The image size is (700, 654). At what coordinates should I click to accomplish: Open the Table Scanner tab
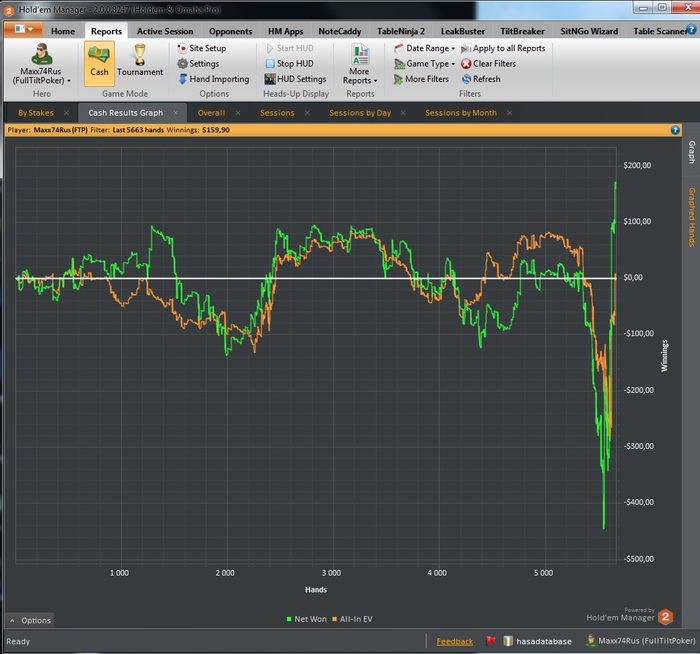pyautogui.click(x=659, y=31)
